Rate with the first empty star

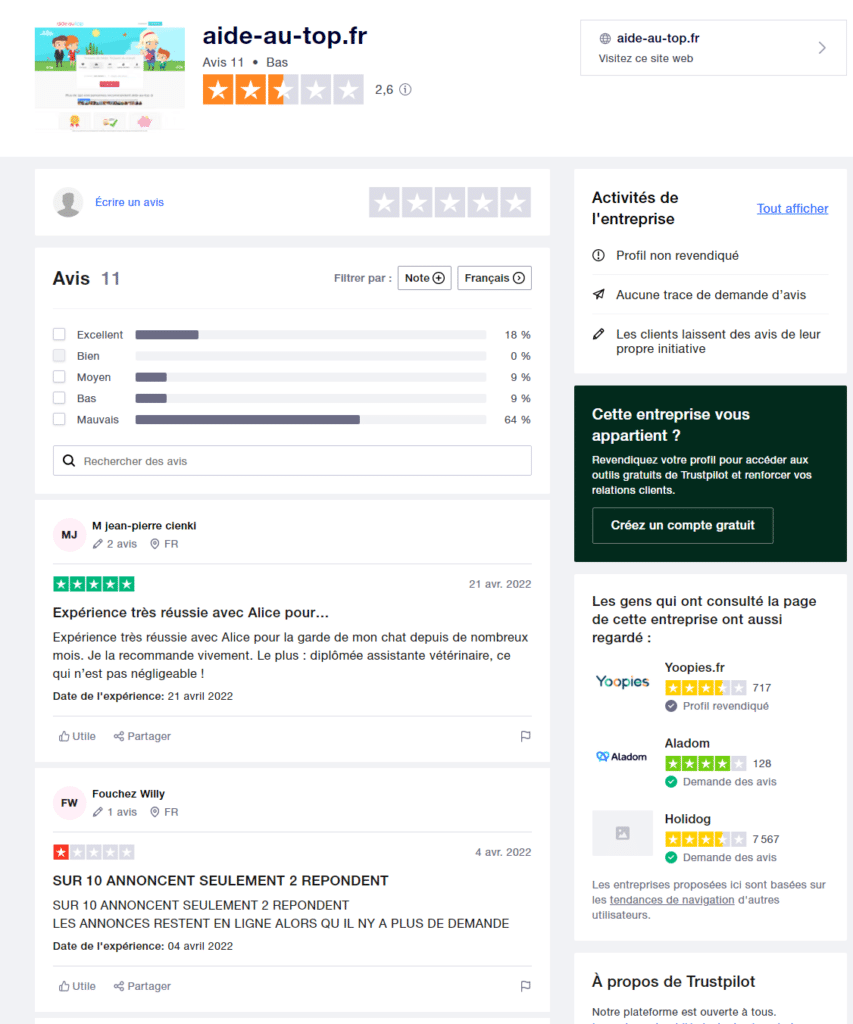(385, 202)
